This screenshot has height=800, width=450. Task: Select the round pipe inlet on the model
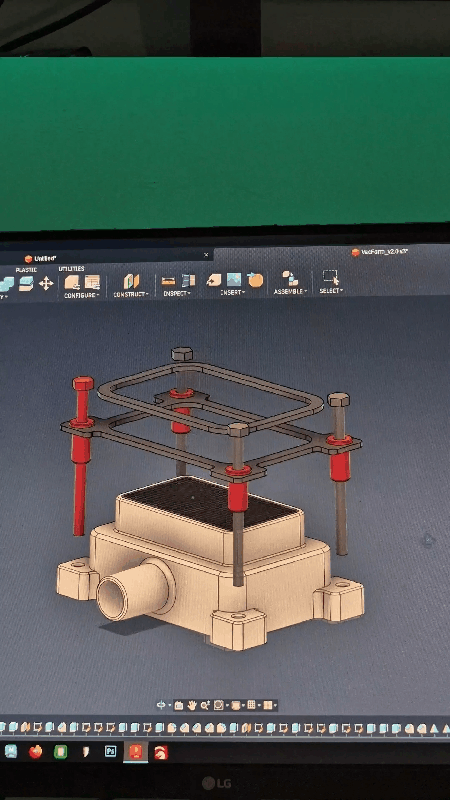(x=134, y=588)
